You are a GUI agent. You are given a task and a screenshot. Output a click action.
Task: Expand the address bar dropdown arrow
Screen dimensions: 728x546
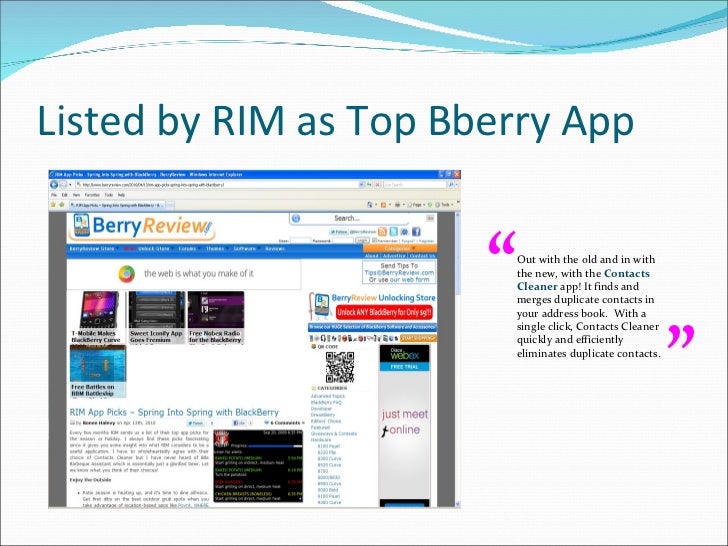pos(361,185)
